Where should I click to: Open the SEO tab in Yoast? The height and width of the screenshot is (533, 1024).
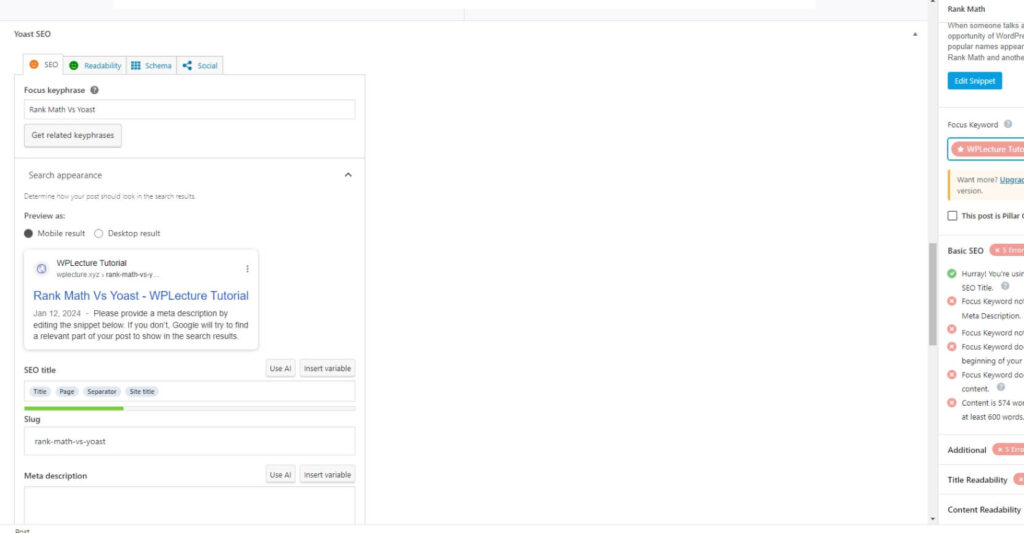43,65
